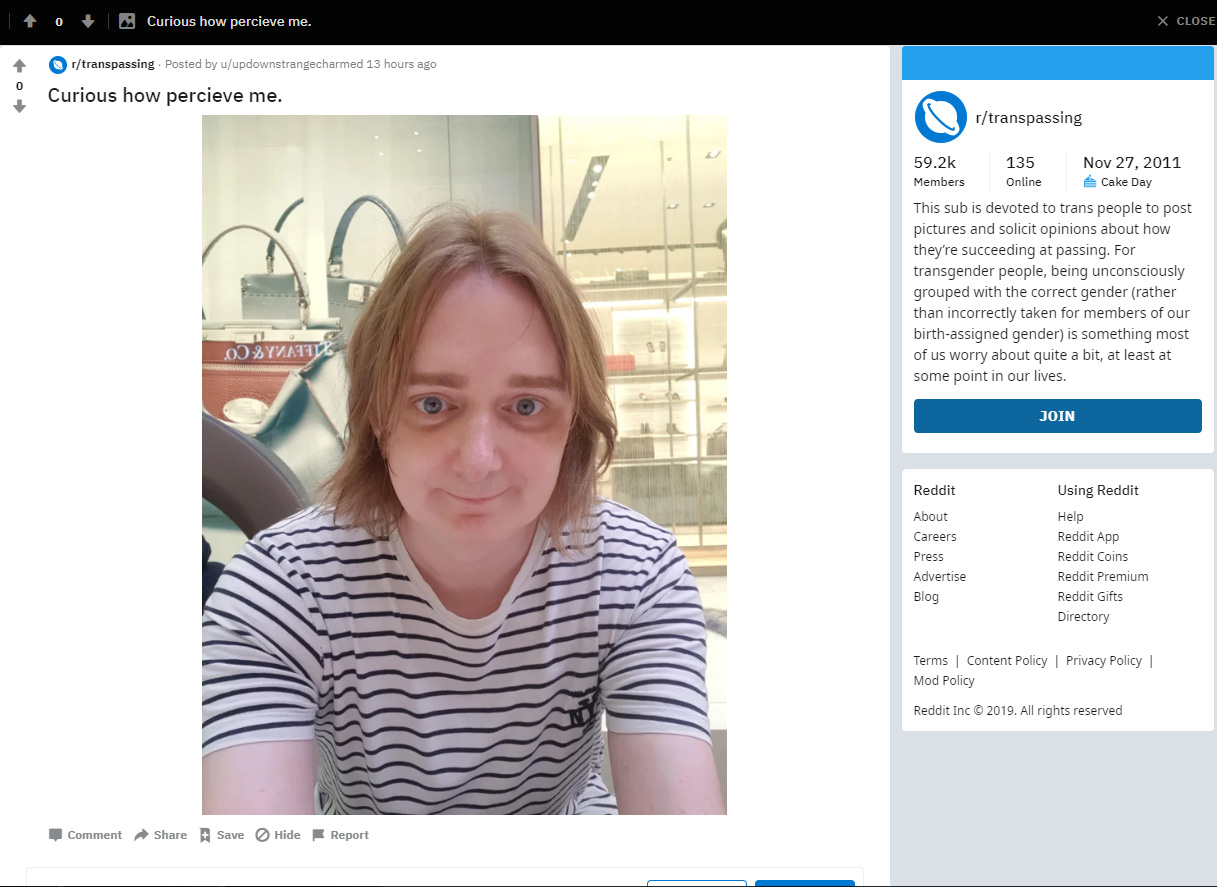This screenshot has height=887, width=1217.
Task: Open the post photo
Action: pos(464,465)
